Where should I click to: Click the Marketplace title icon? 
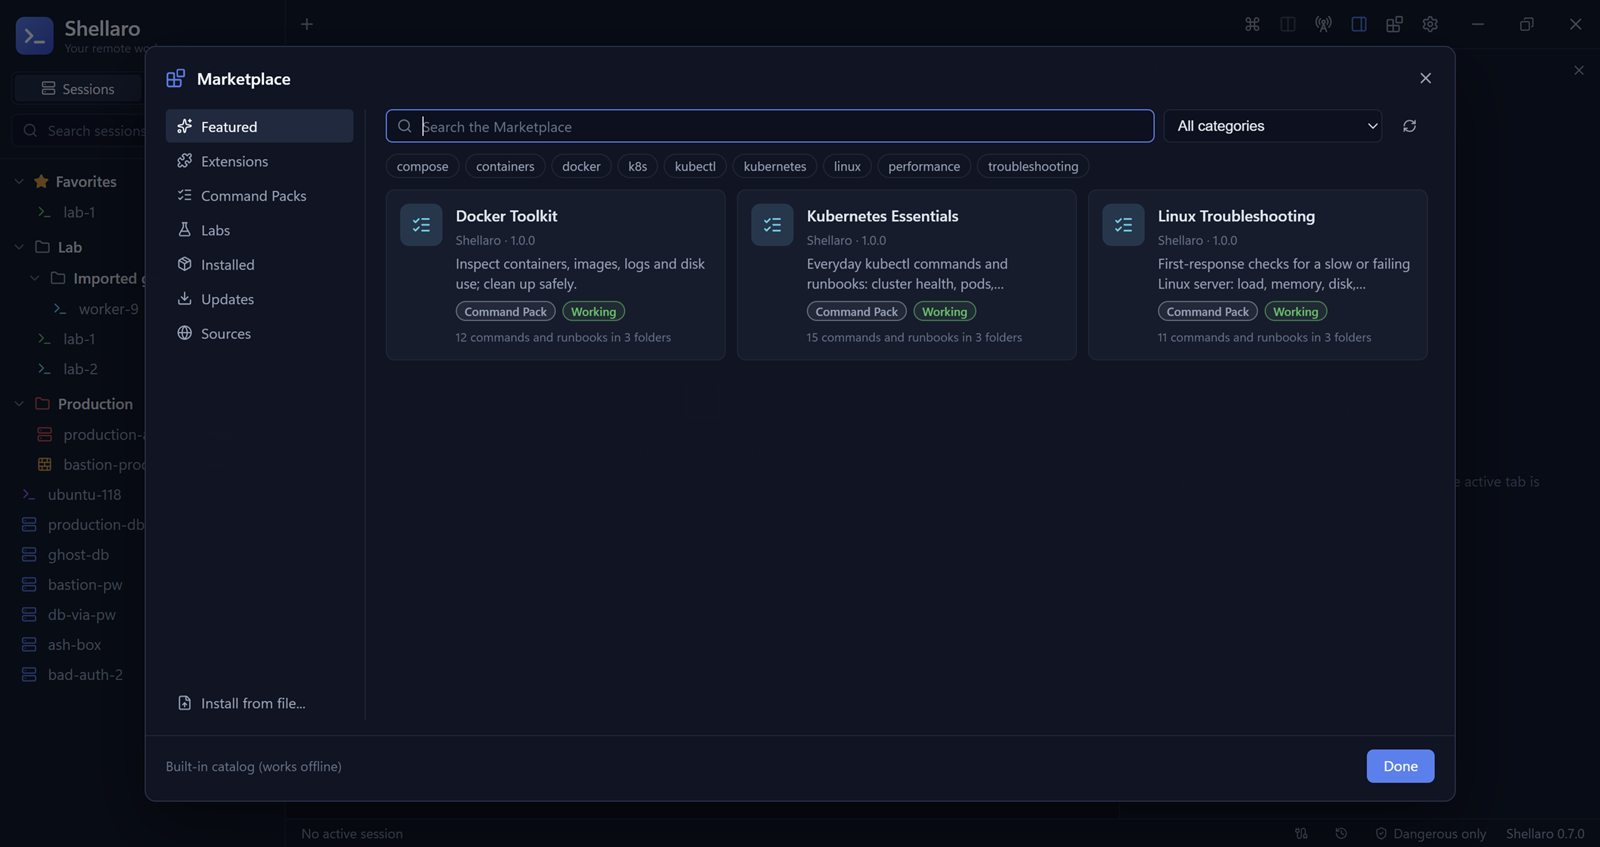pyautogui.click(x=175, y=78)
